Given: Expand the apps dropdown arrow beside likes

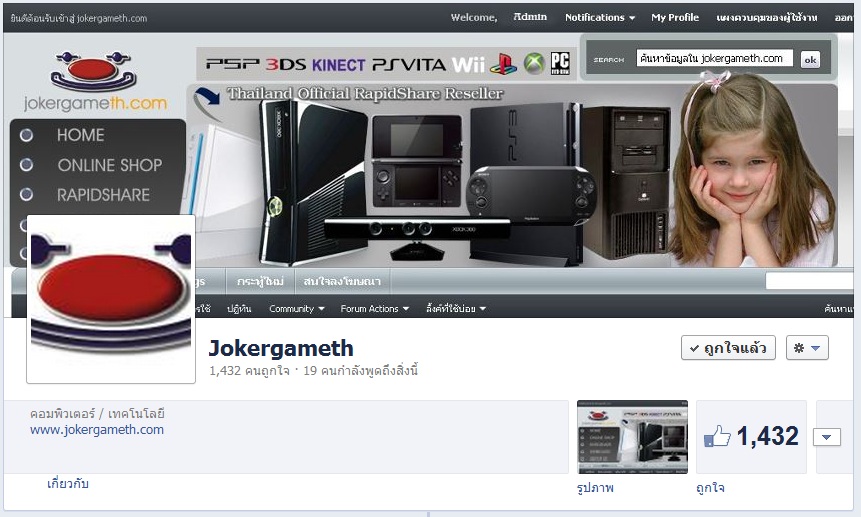Looking at the screenshot, I should [x=827, y=437].
